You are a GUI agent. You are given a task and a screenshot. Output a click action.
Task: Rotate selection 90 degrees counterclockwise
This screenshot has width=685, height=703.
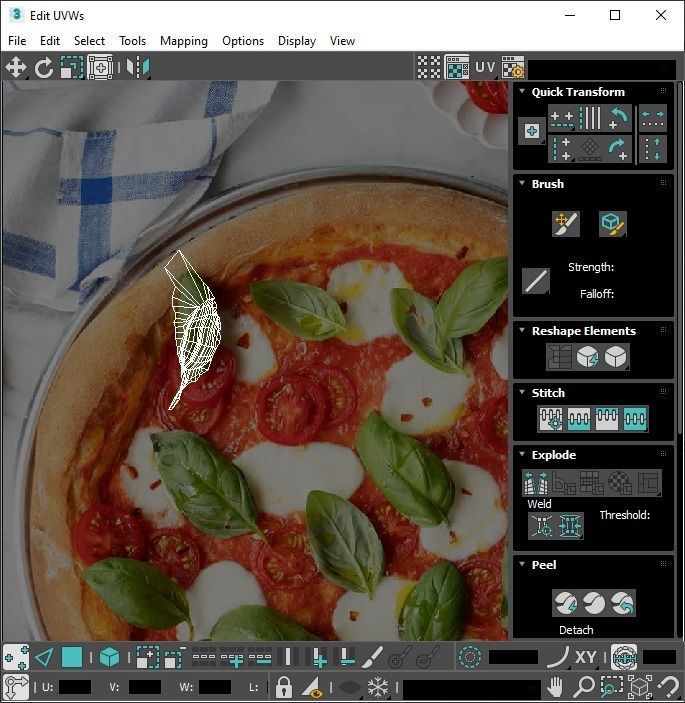tap(618, 118)
